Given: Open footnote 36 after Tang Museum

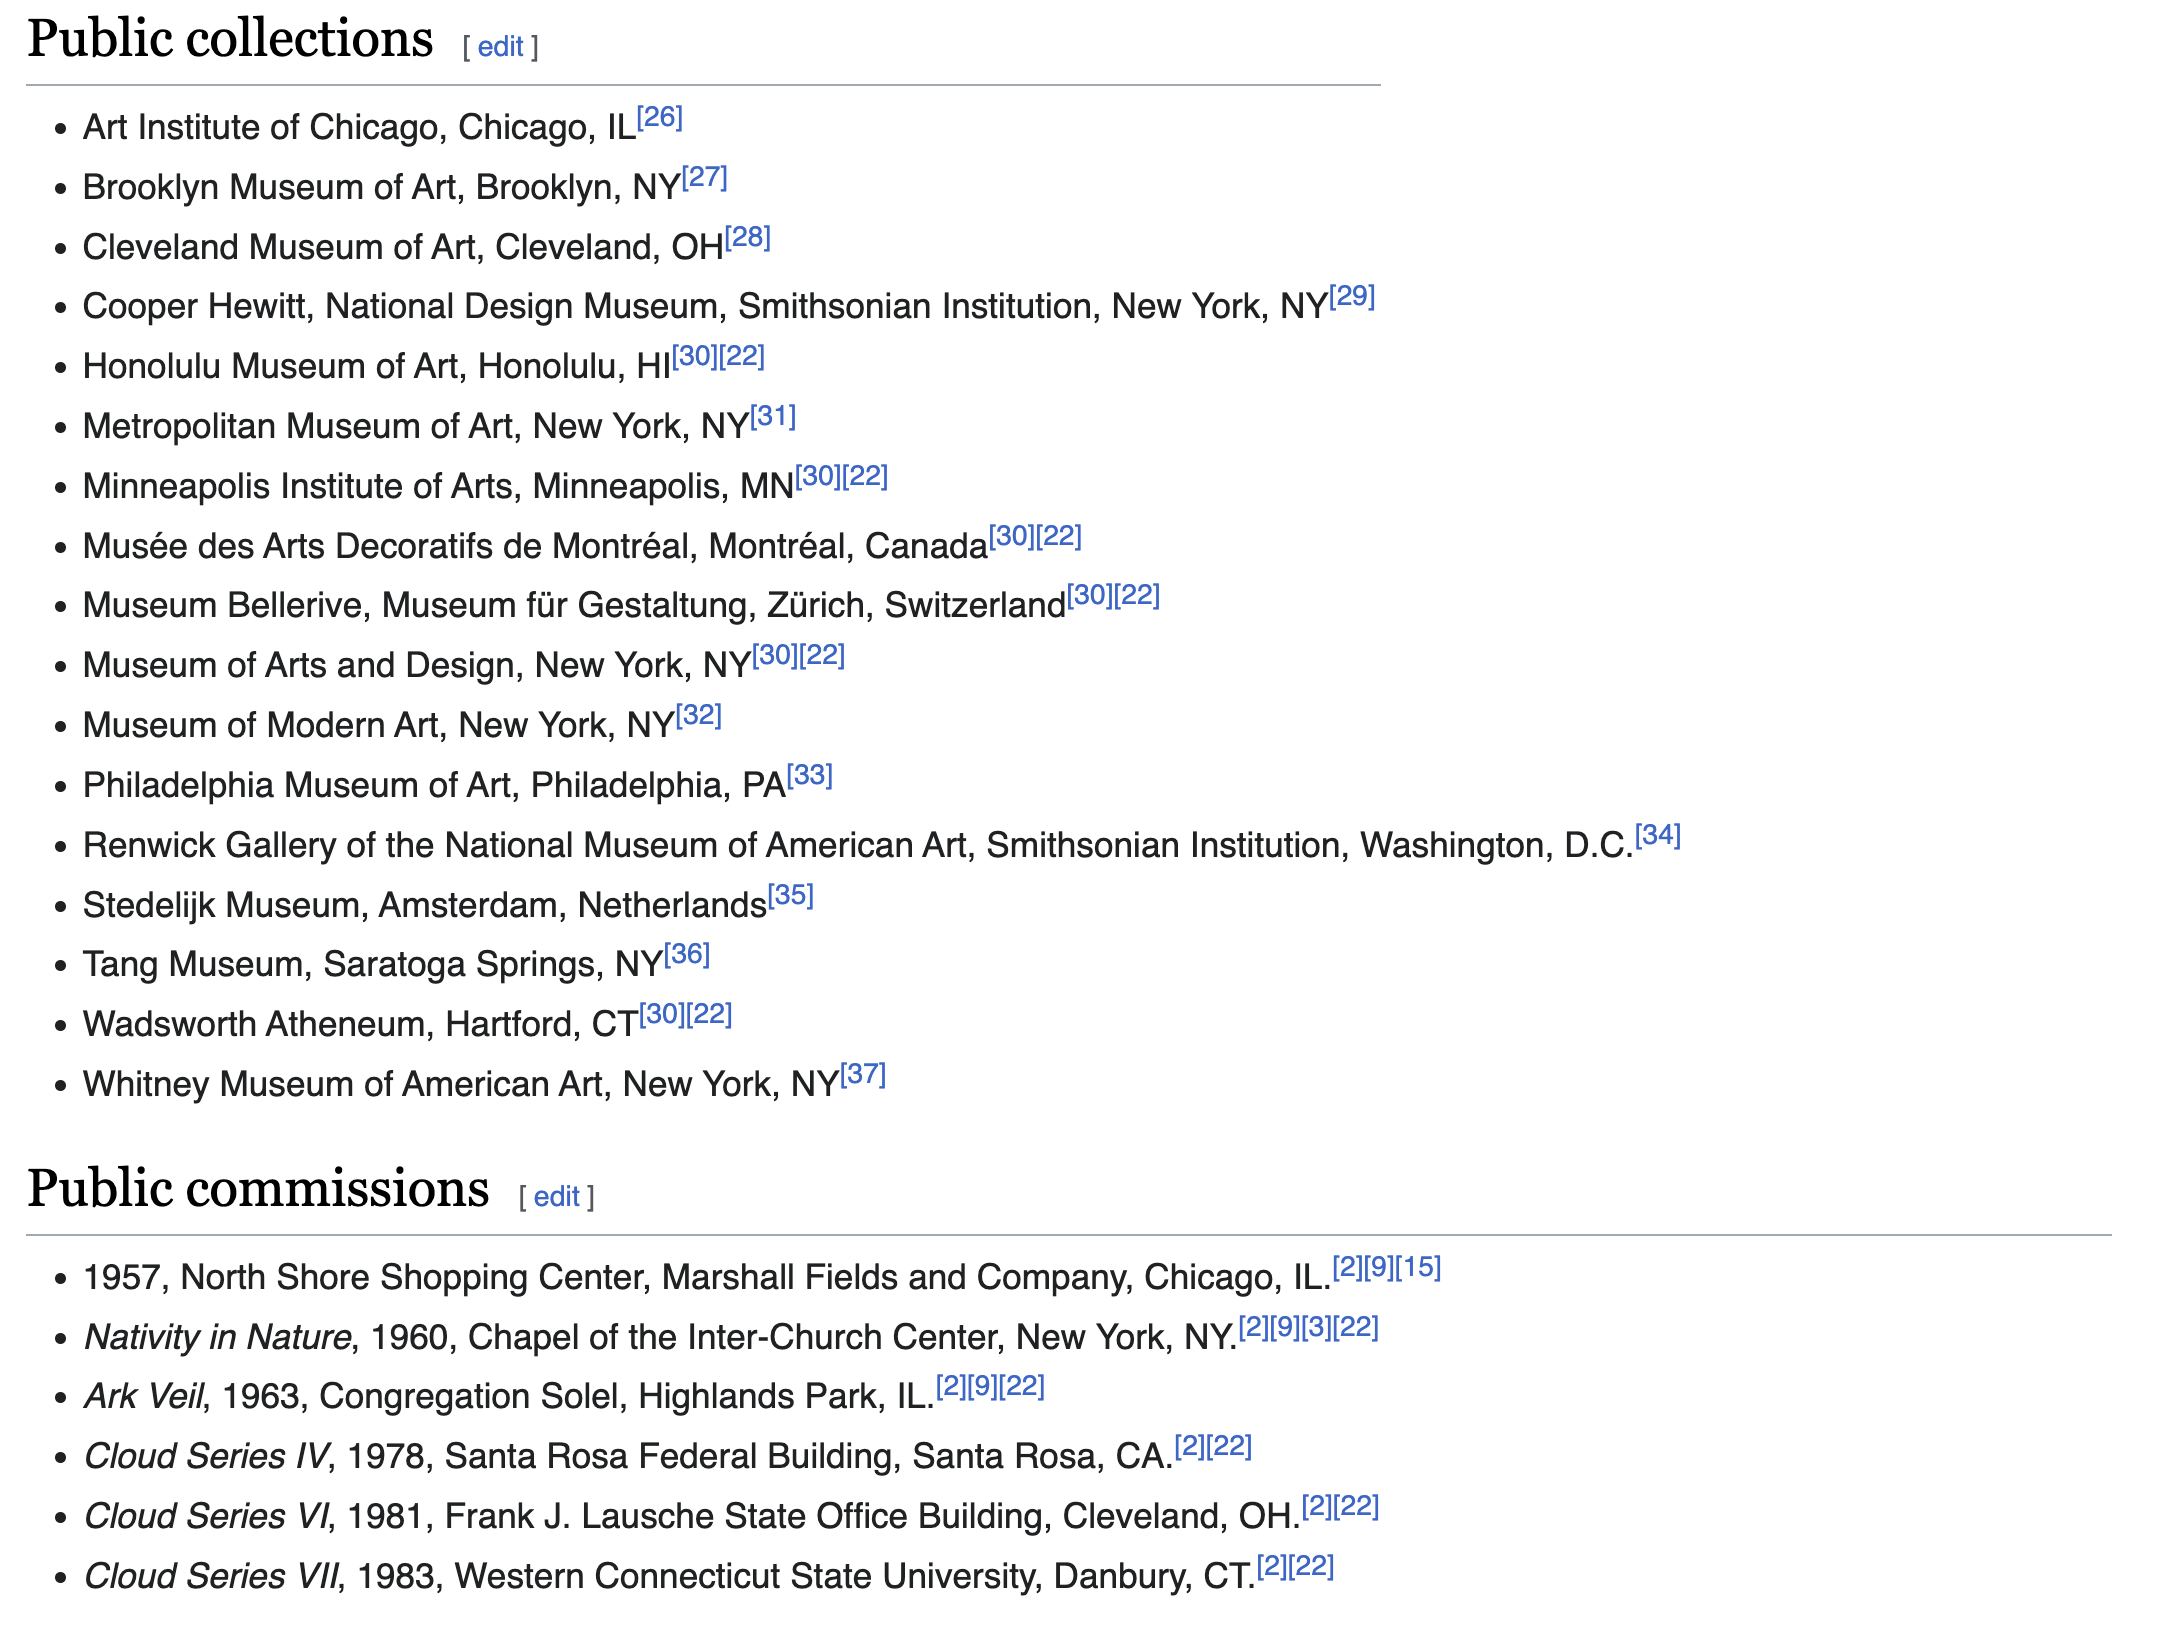Looking at the screenshot, I should (687, 955).
